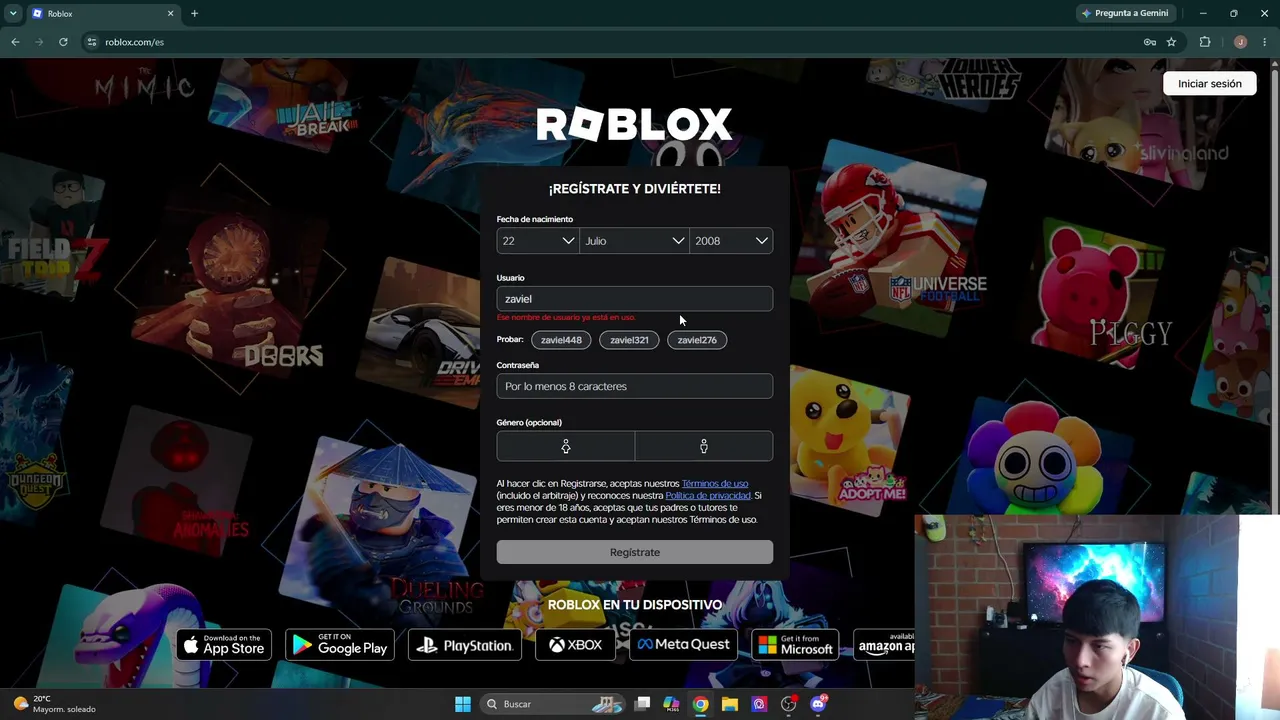
Task: Open the birth year dropdown showing 2008
Action: 731,241
